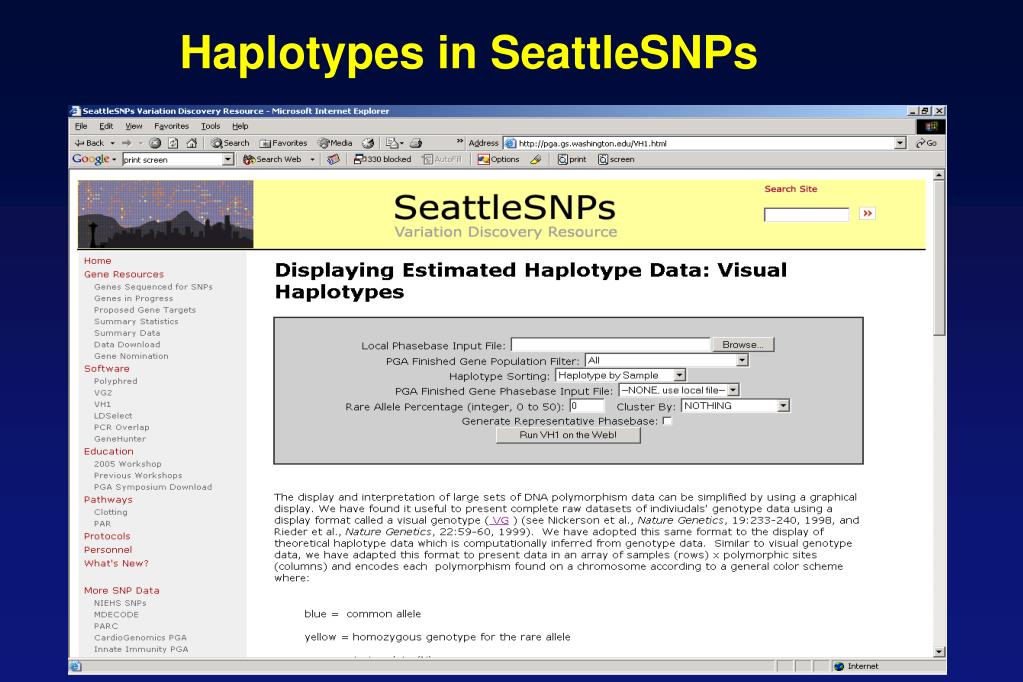Open the Cluster By dropdown
This screenshot has height=682, width=1023.
(783, 406)
